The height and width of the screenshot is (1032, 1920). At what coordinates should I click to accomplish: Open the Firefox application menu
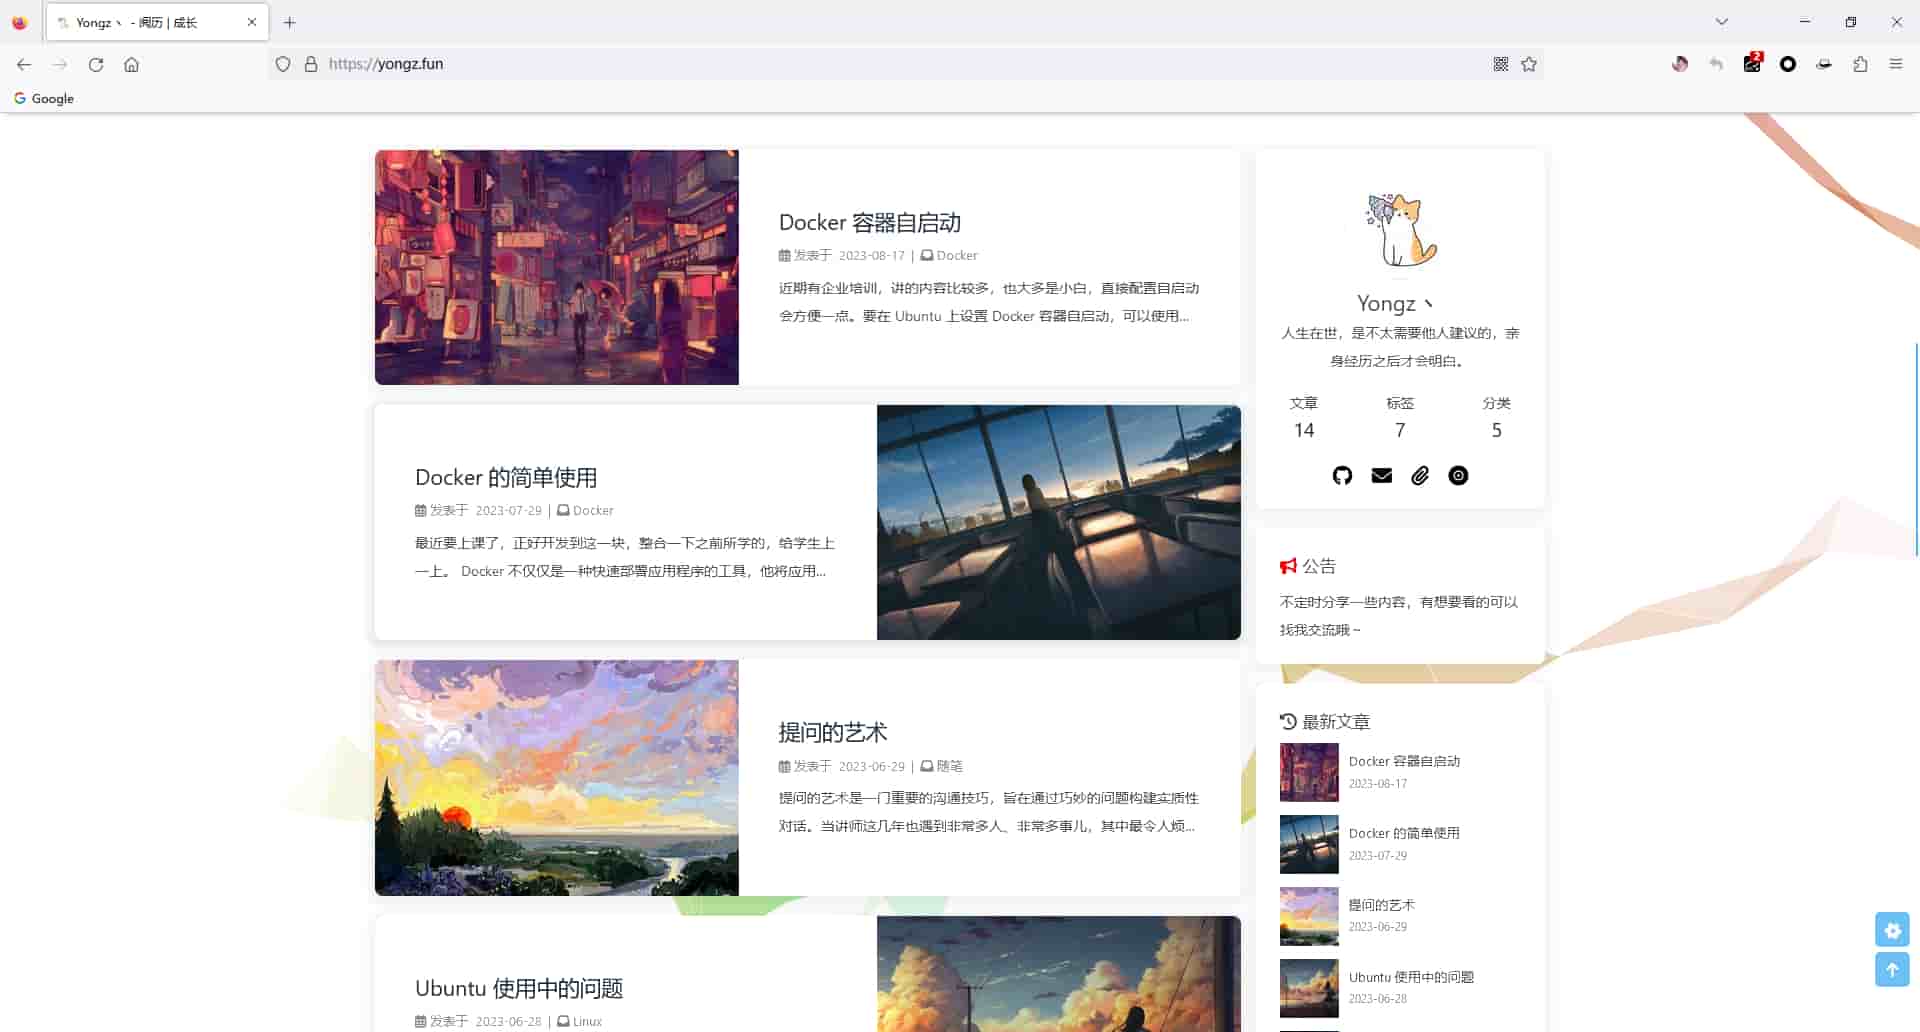[1896, 64]
